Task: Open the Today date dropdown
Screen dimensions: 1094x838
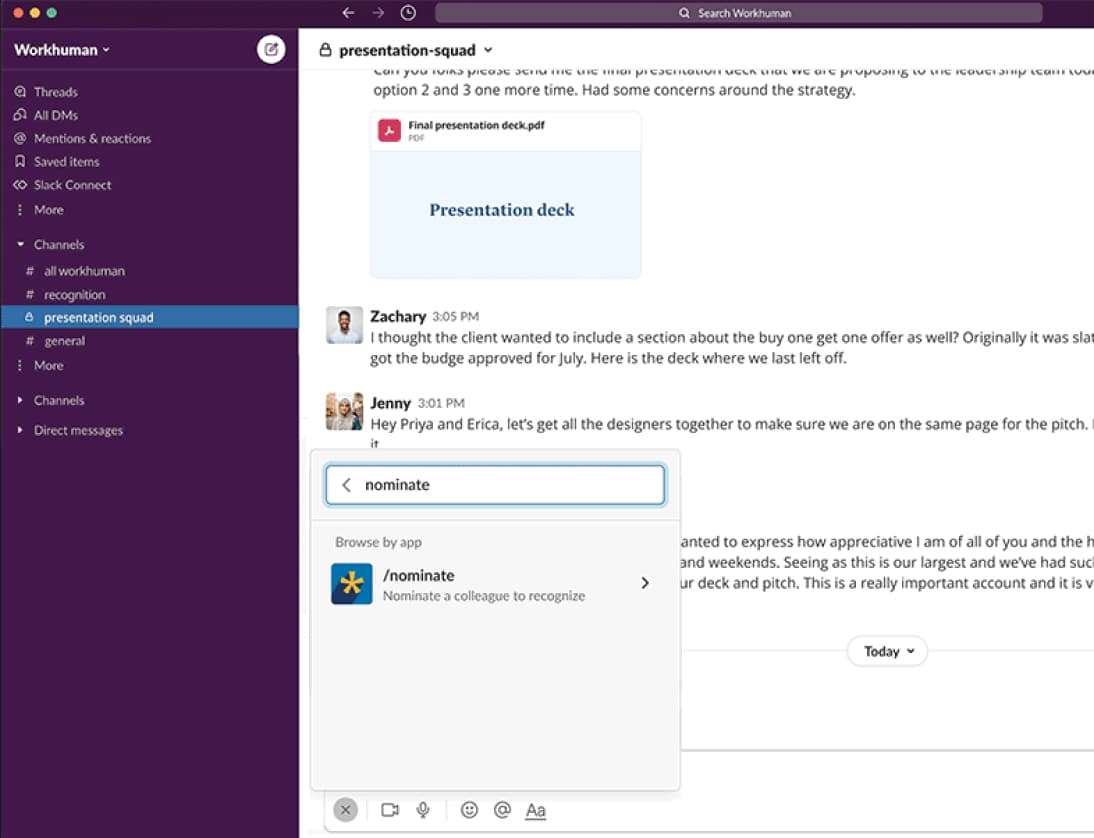Action: click(x=886, y=651)
